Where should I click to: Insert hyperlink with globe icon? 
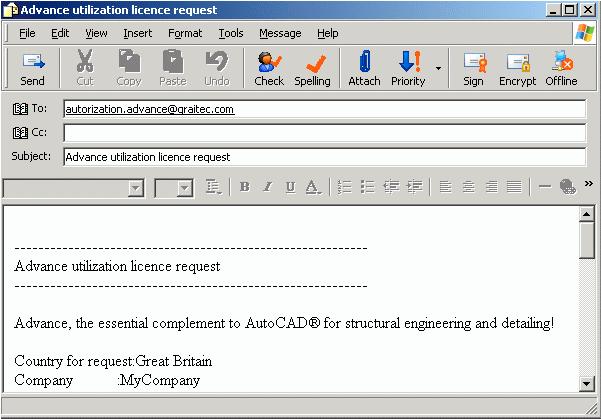(568, 187)
